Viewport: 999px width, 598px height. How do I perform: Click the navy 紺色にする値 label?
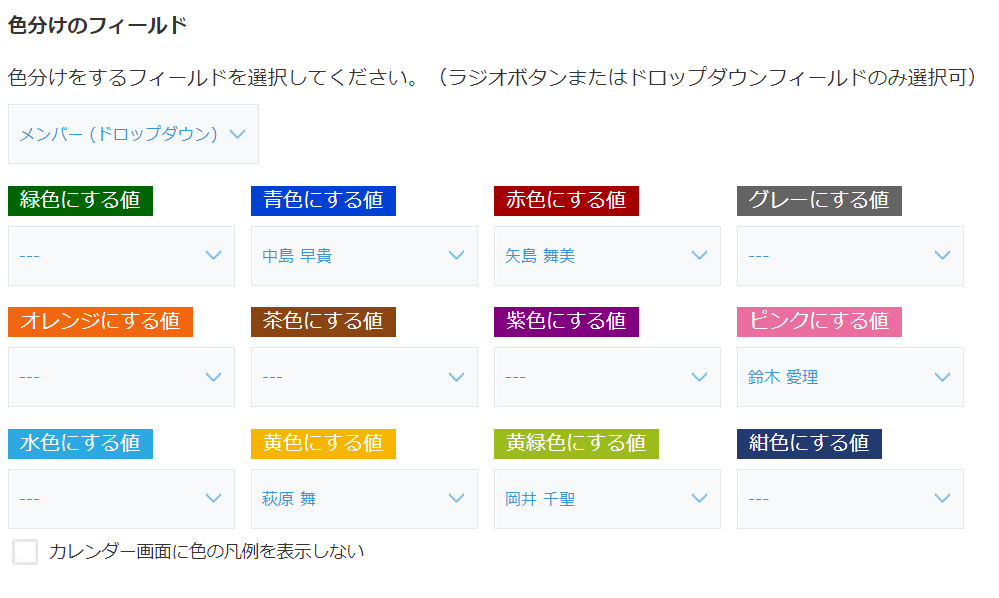coord(809,443)
